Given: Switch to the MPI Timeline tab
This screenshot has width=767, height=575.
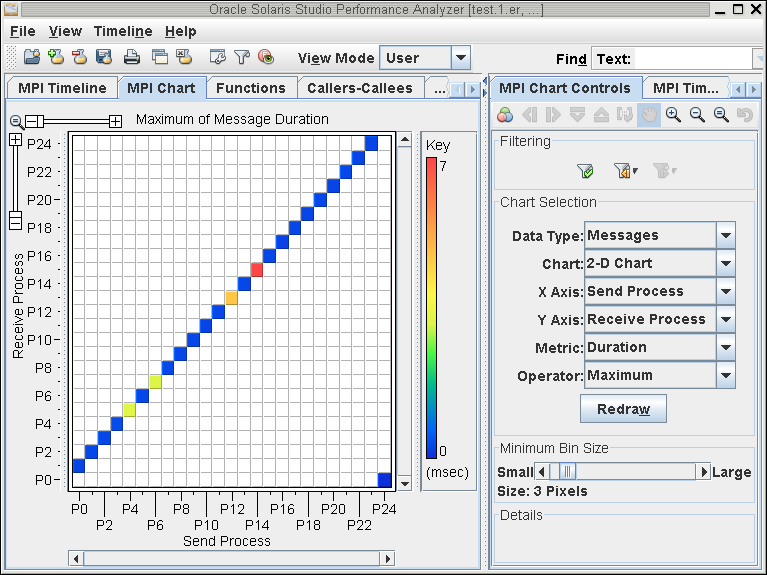Looking at the screenshot, I should click(x=62, y=89).
